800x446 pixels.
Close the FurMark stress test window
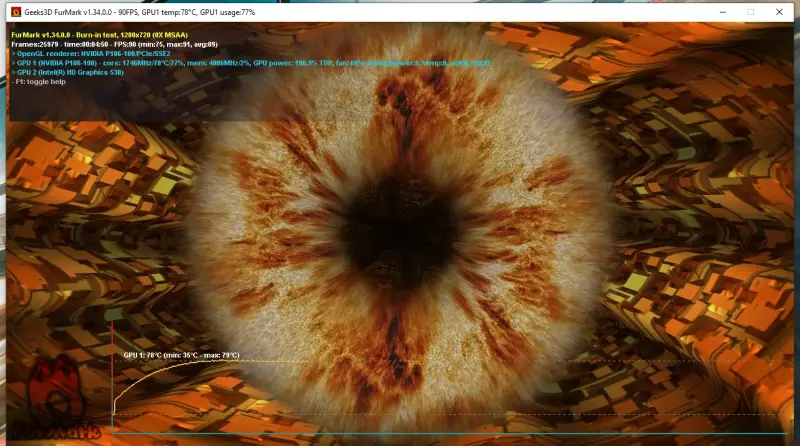[781, 11]
